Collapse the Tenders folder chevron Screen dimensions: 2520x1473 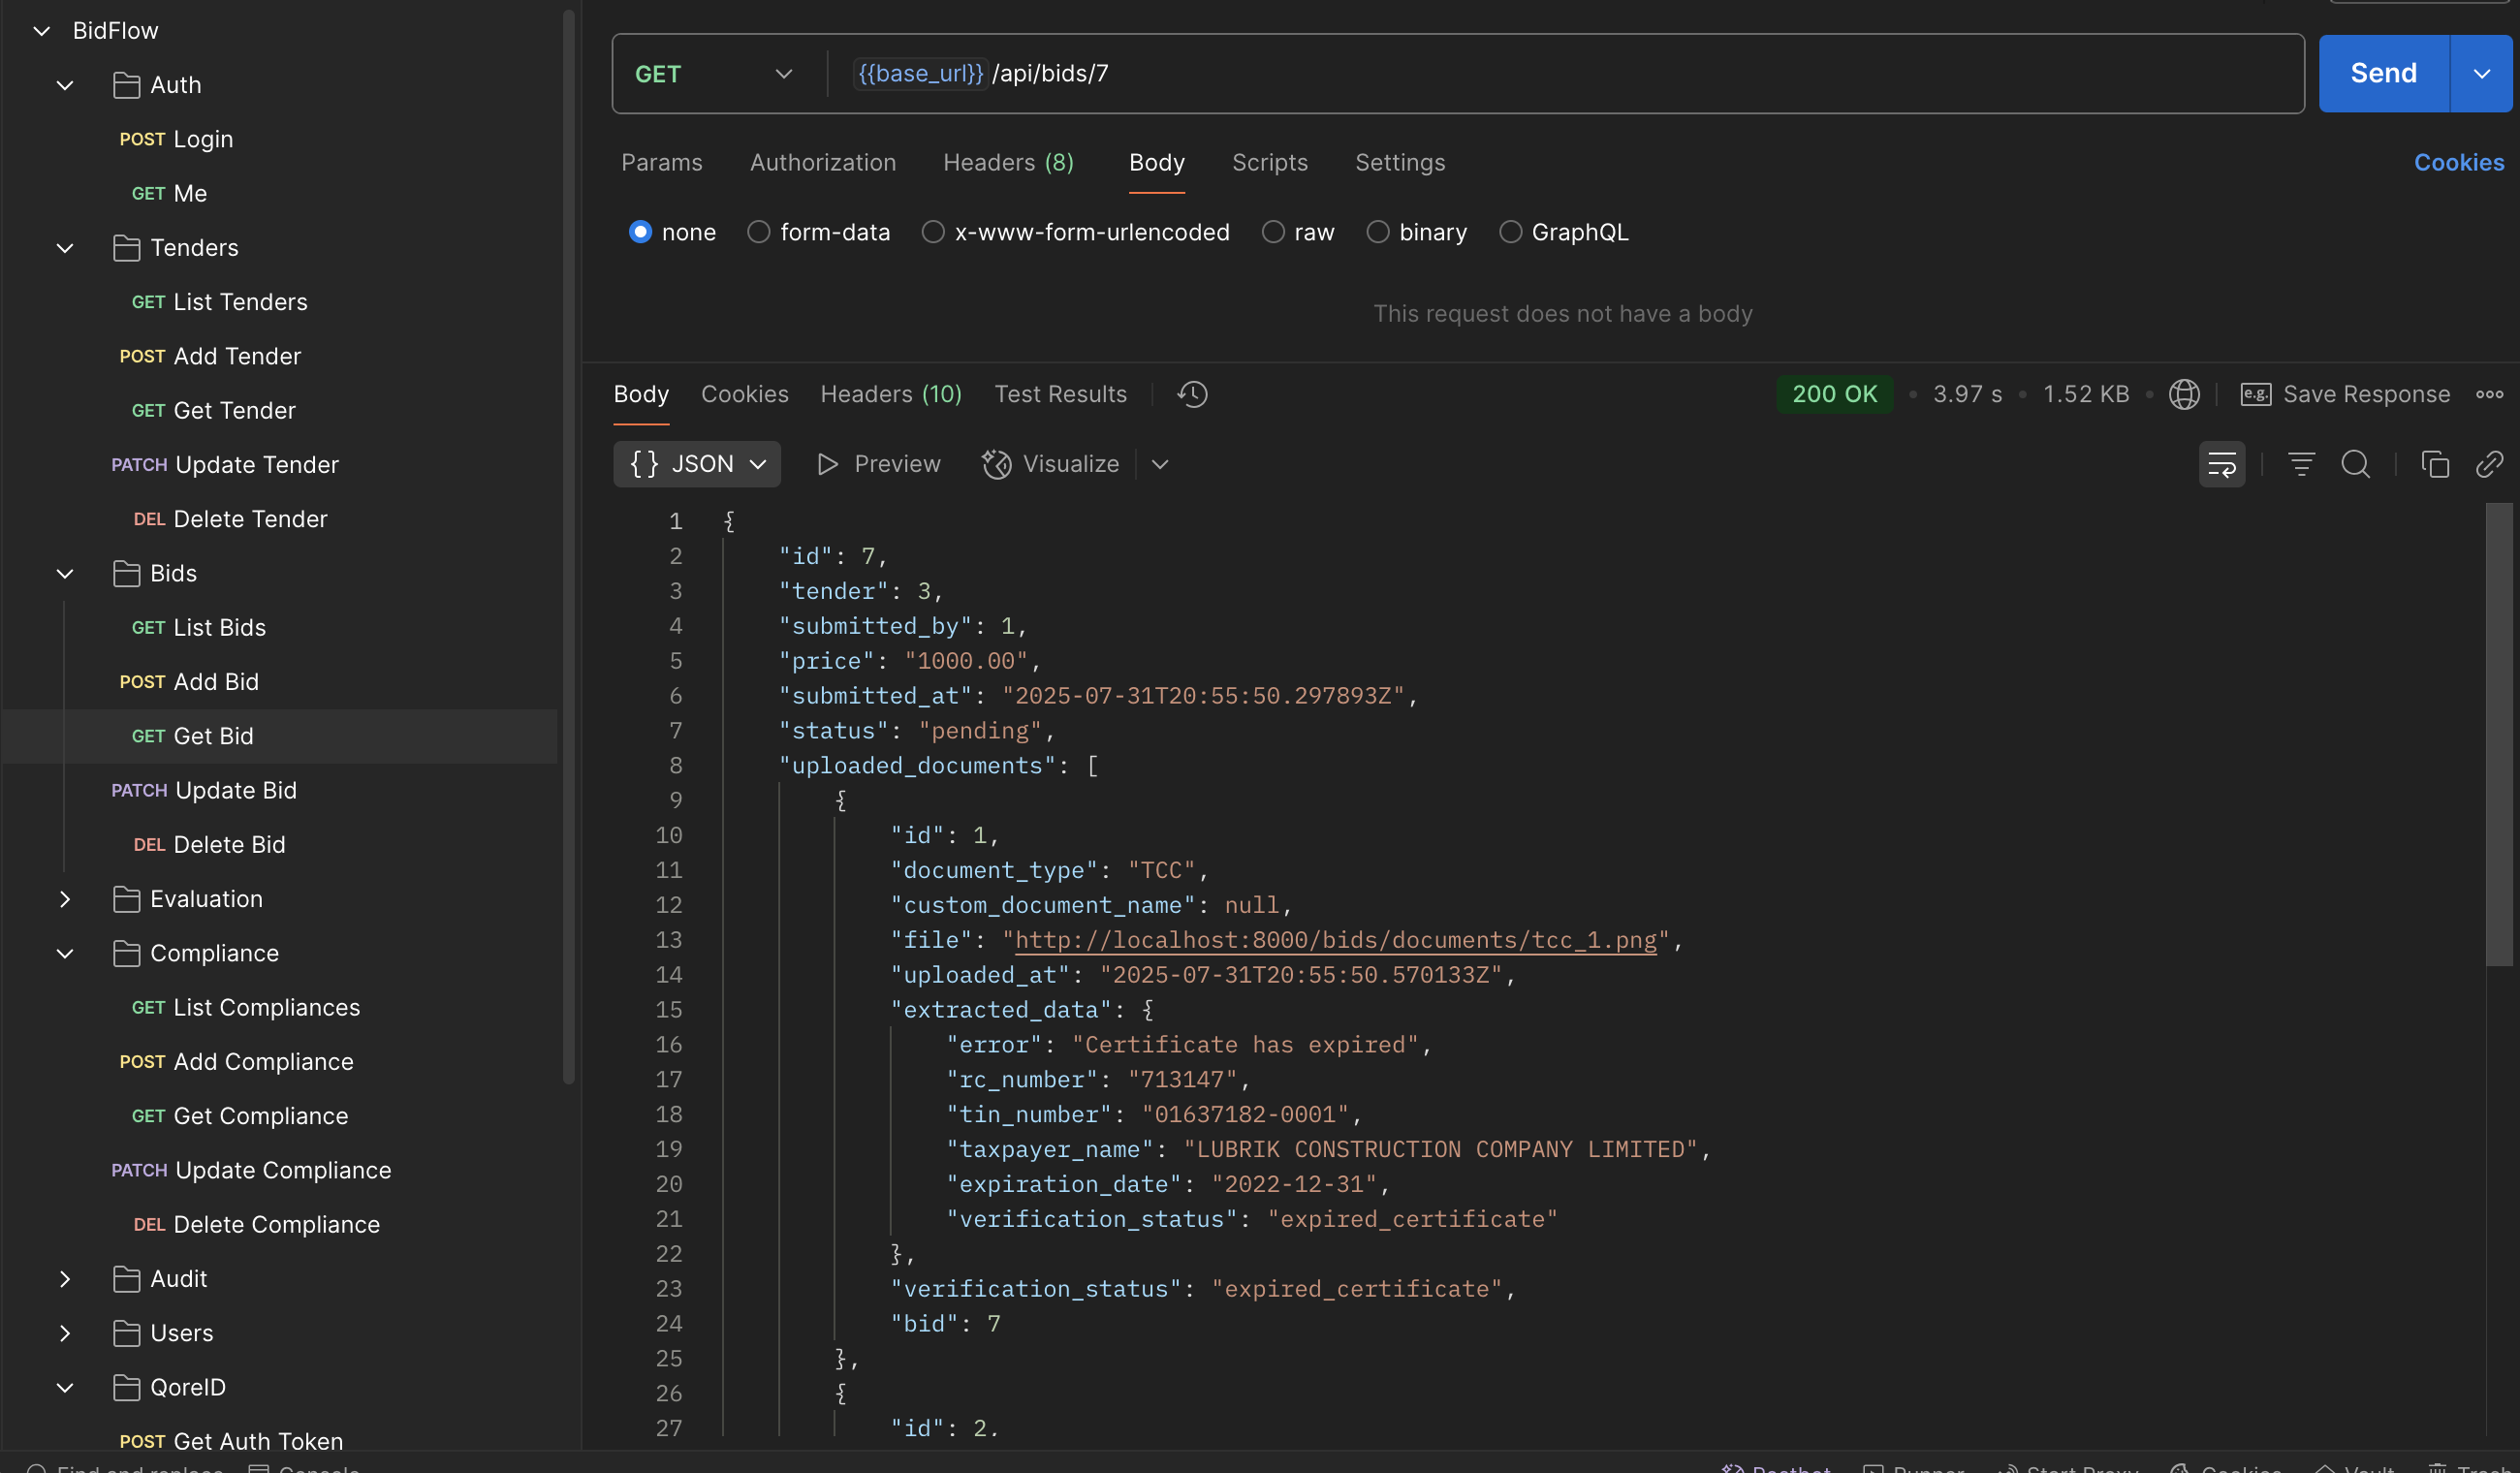[65, 248]
